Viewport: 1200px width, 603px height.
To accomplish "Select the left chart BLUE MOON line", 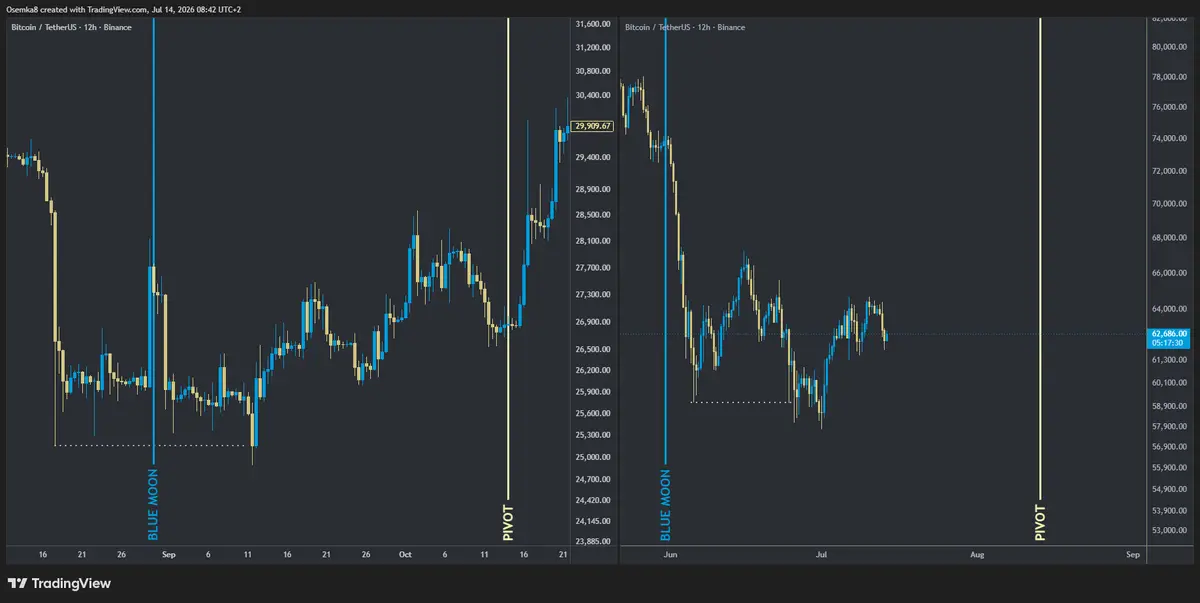I will coord(153,280).
